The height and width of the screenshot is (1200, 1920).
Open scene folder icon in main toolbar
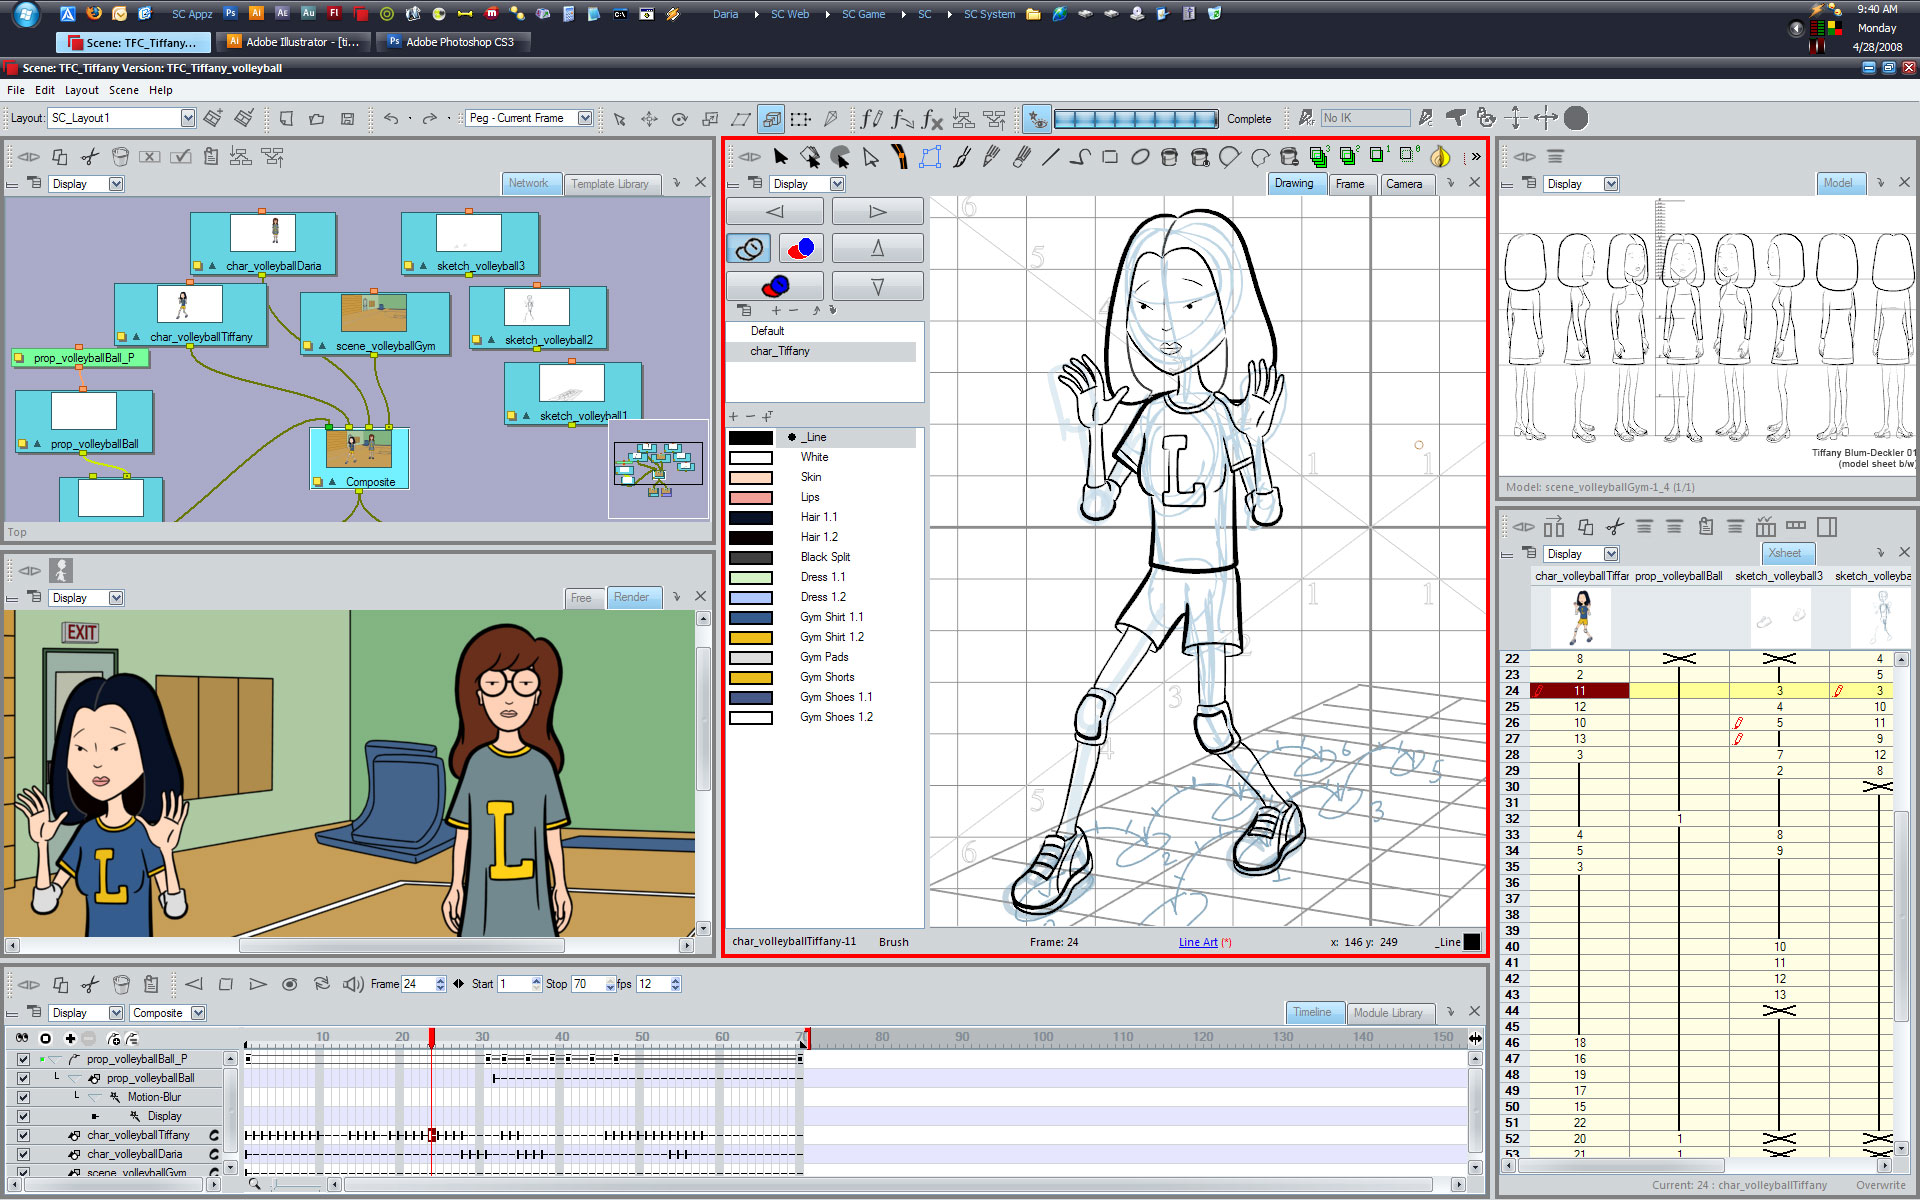pos(317,119)
